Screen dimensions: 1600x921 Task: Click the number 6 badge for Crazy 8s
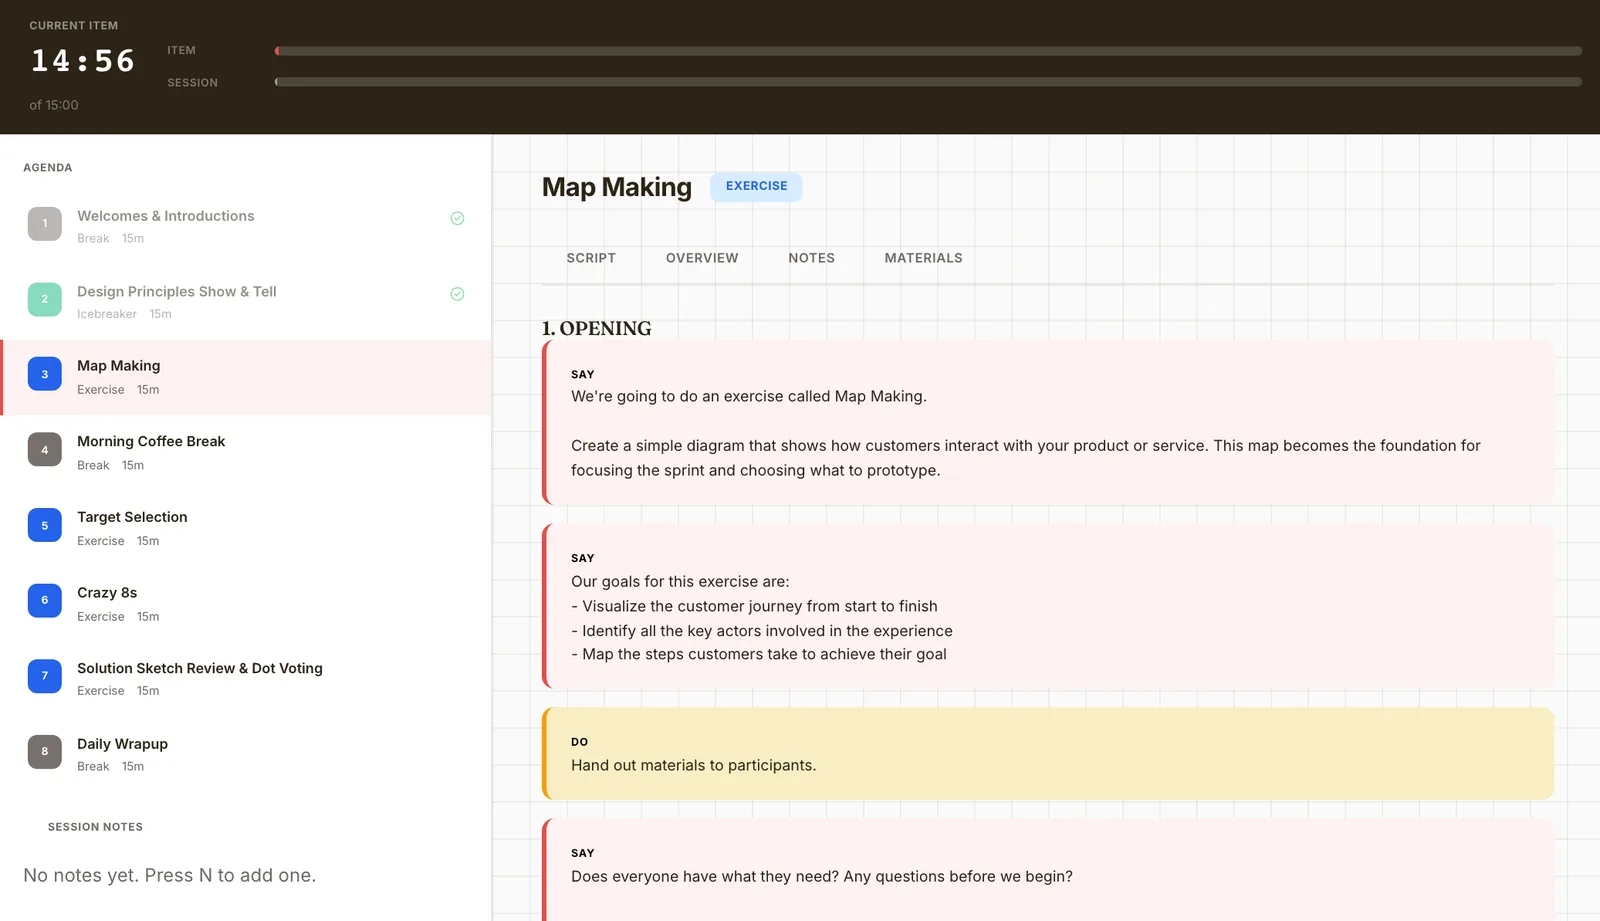click(x=44, y=600)
